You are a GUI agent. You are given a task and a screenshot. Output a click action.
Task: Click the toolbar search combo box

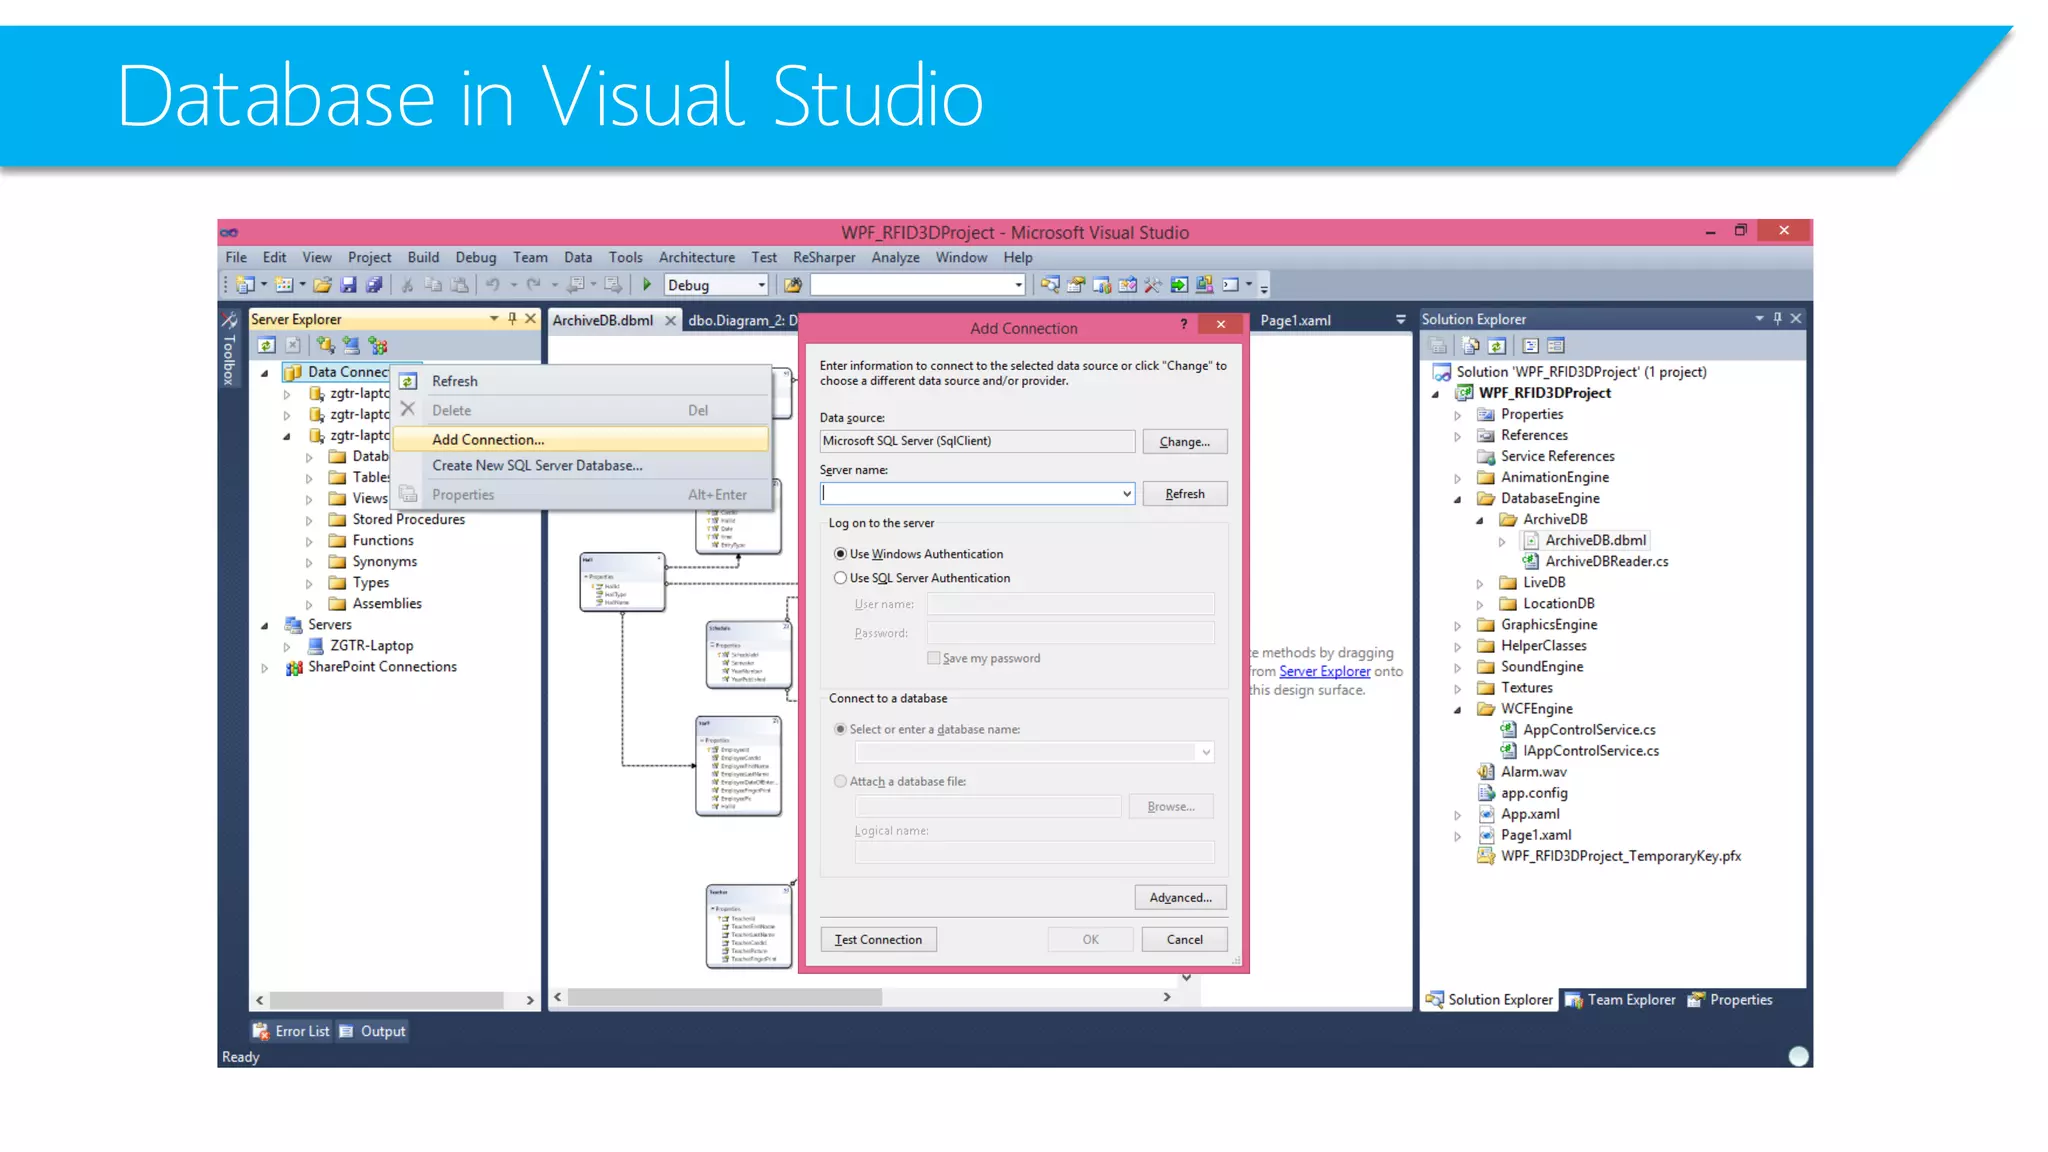(x=917, y=285)
